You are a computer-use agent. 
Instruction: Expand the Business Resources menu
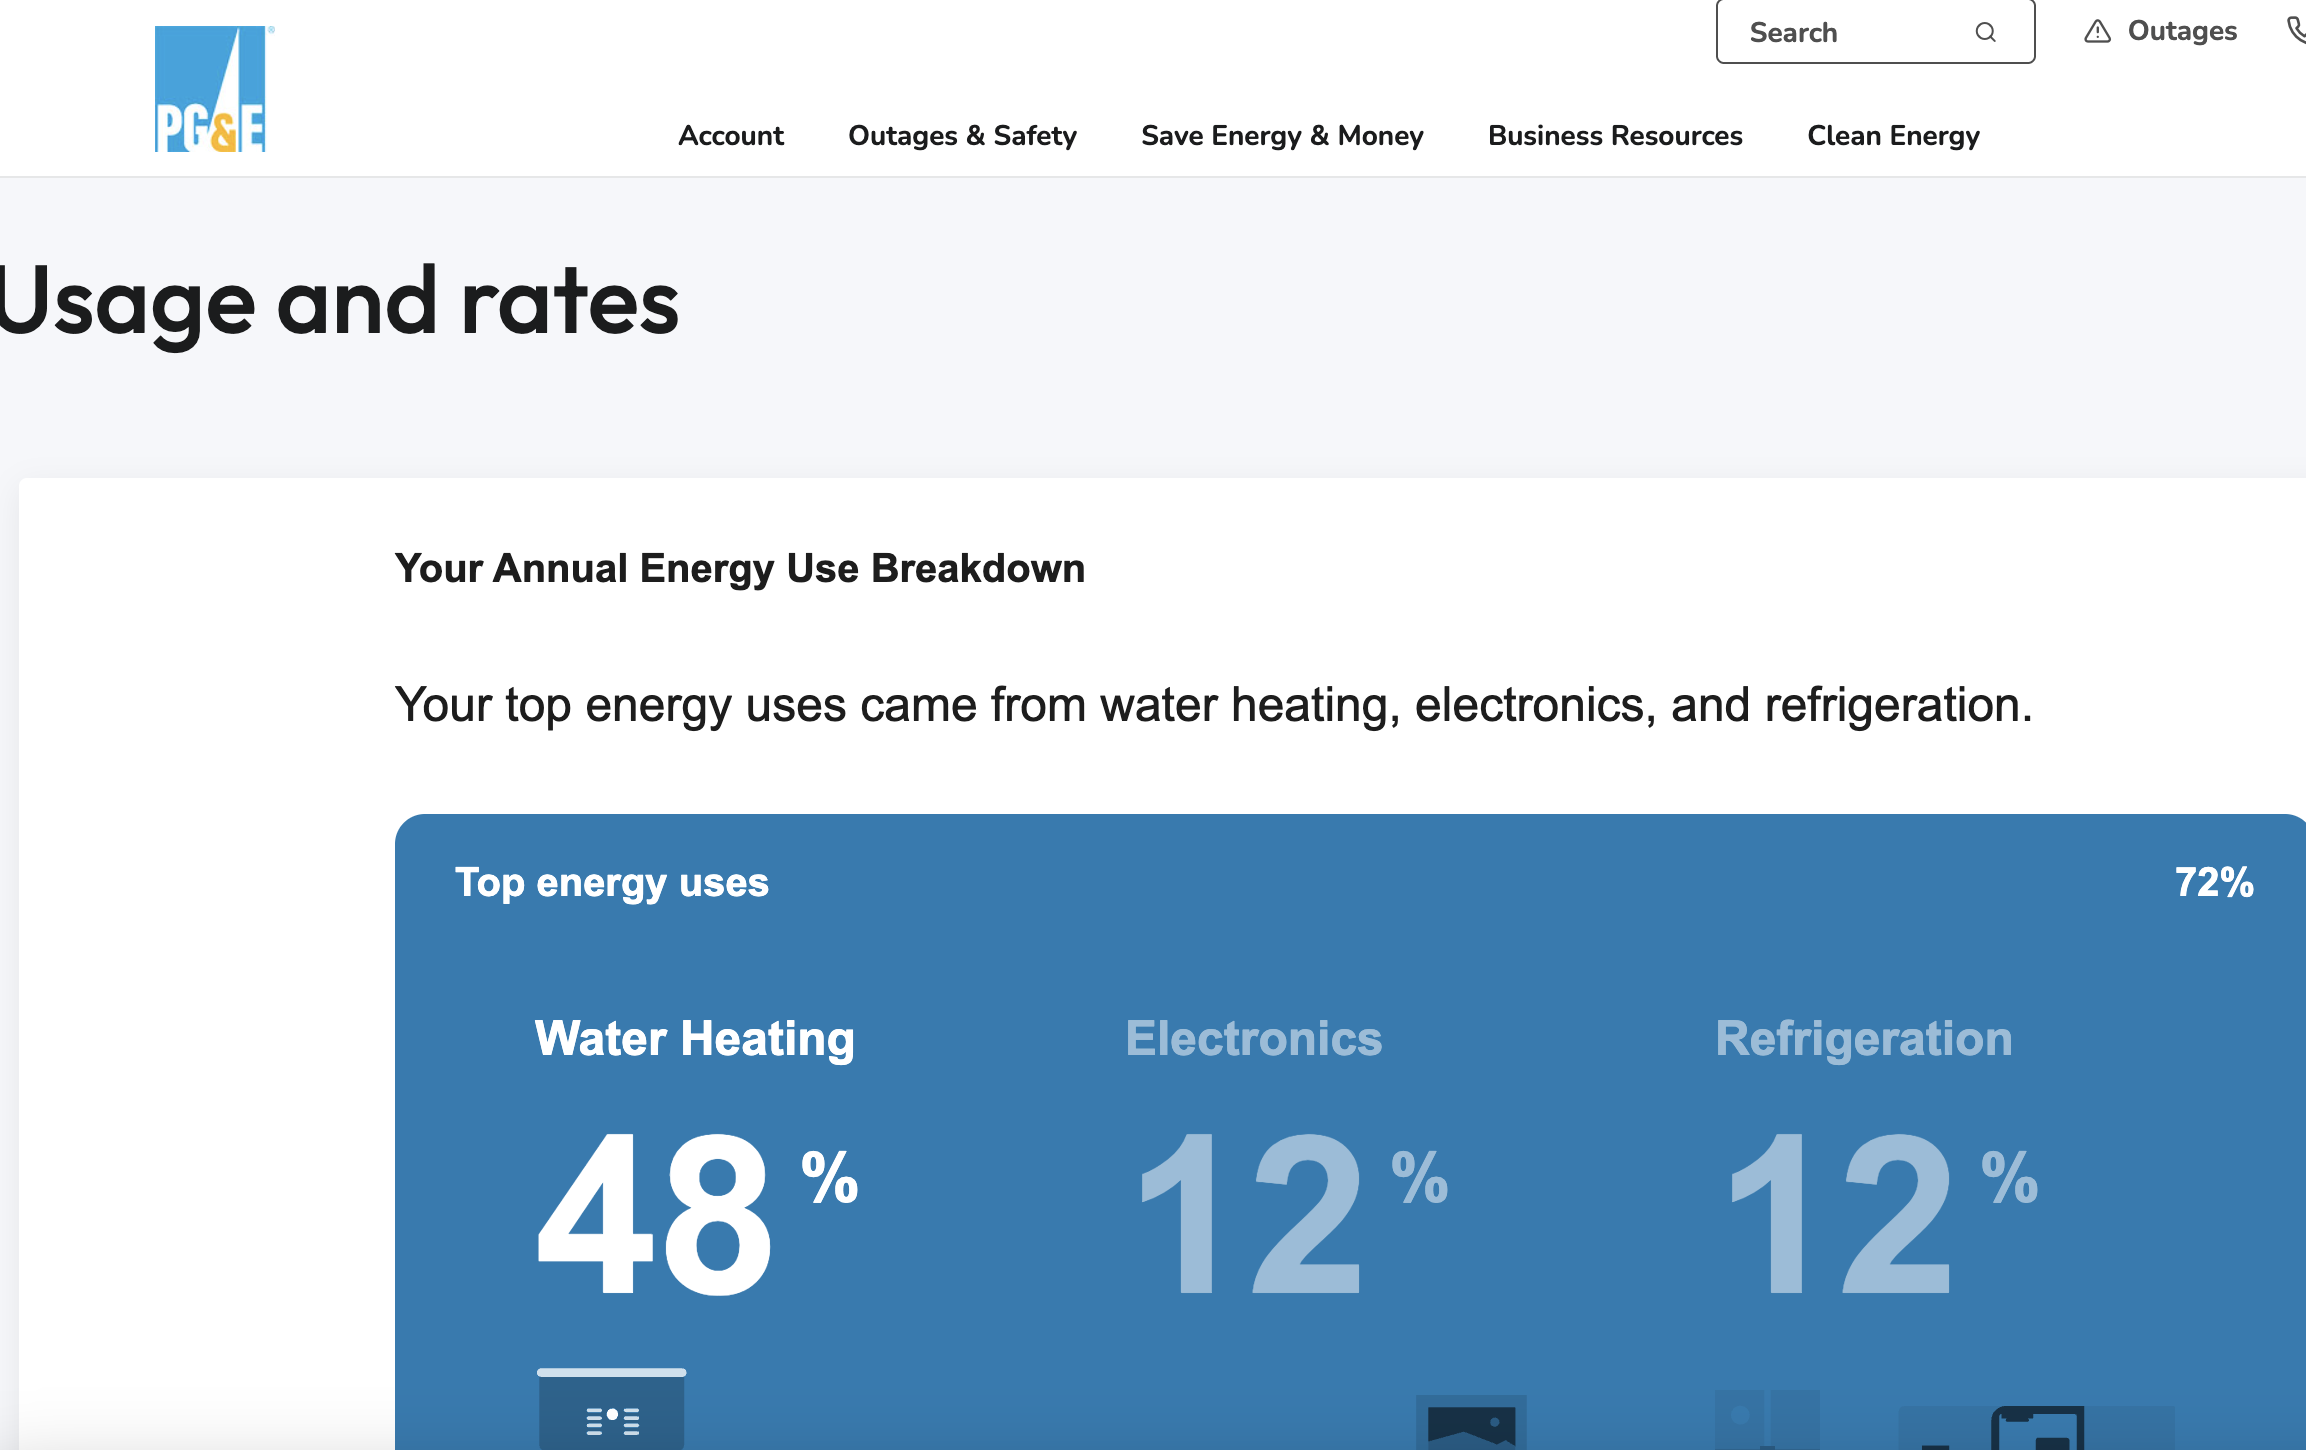coord(1615,135)
